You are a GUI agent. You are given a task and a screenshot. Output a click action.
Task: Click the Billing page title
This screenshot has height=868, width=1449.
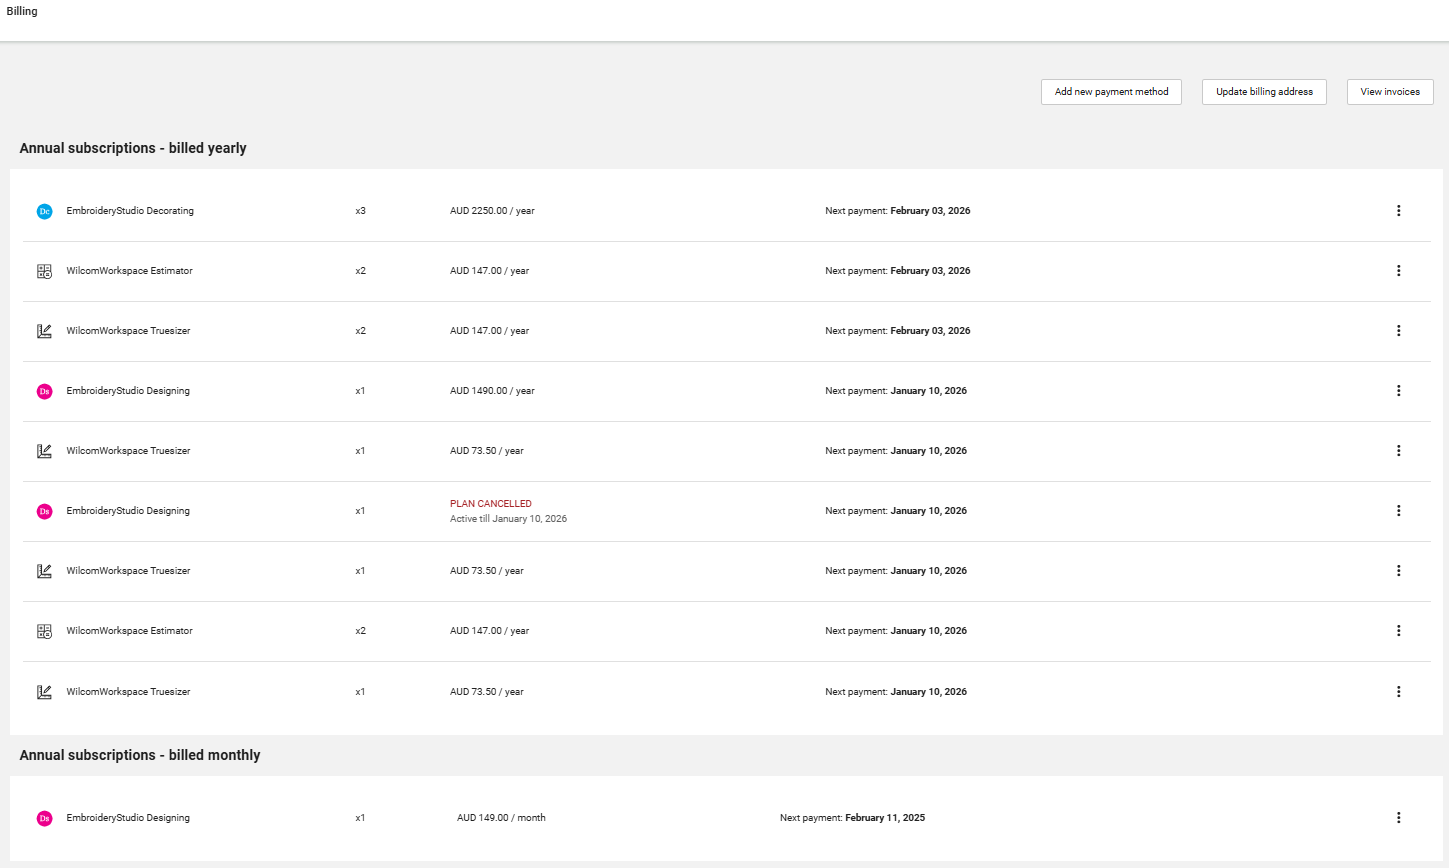22,11
